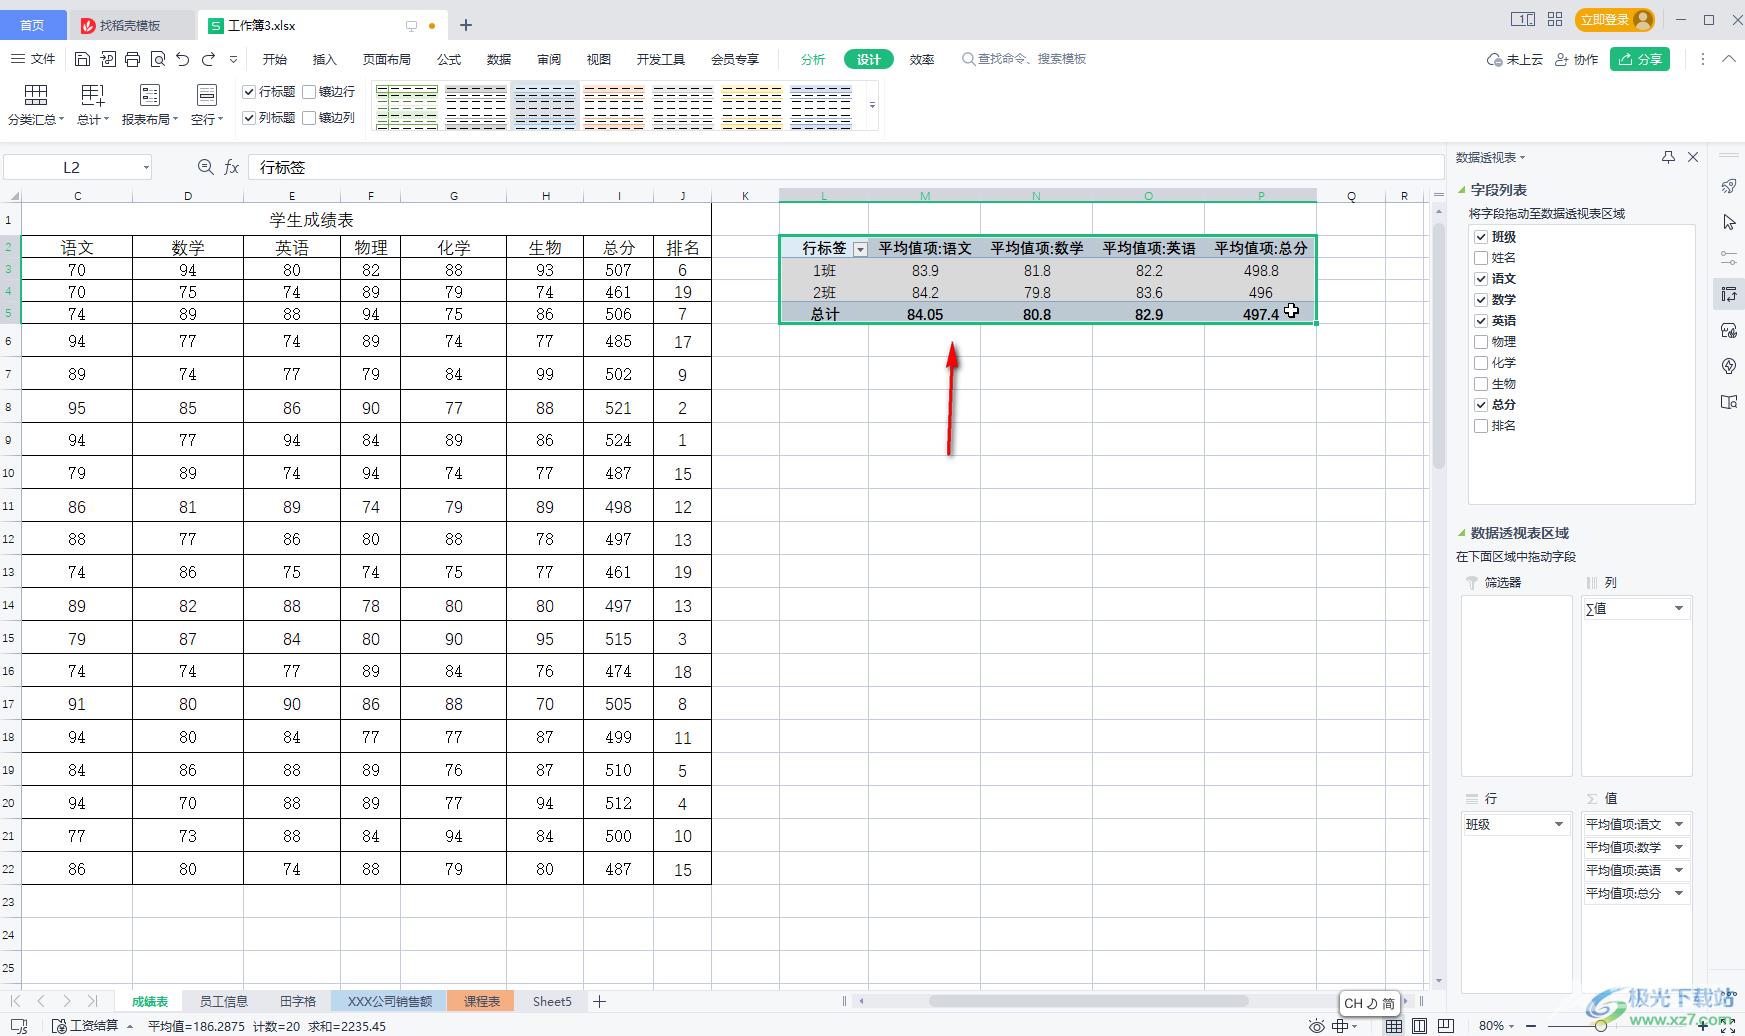
Task: Click the selection arrow icon in right sidebar
Action: 1729,222
